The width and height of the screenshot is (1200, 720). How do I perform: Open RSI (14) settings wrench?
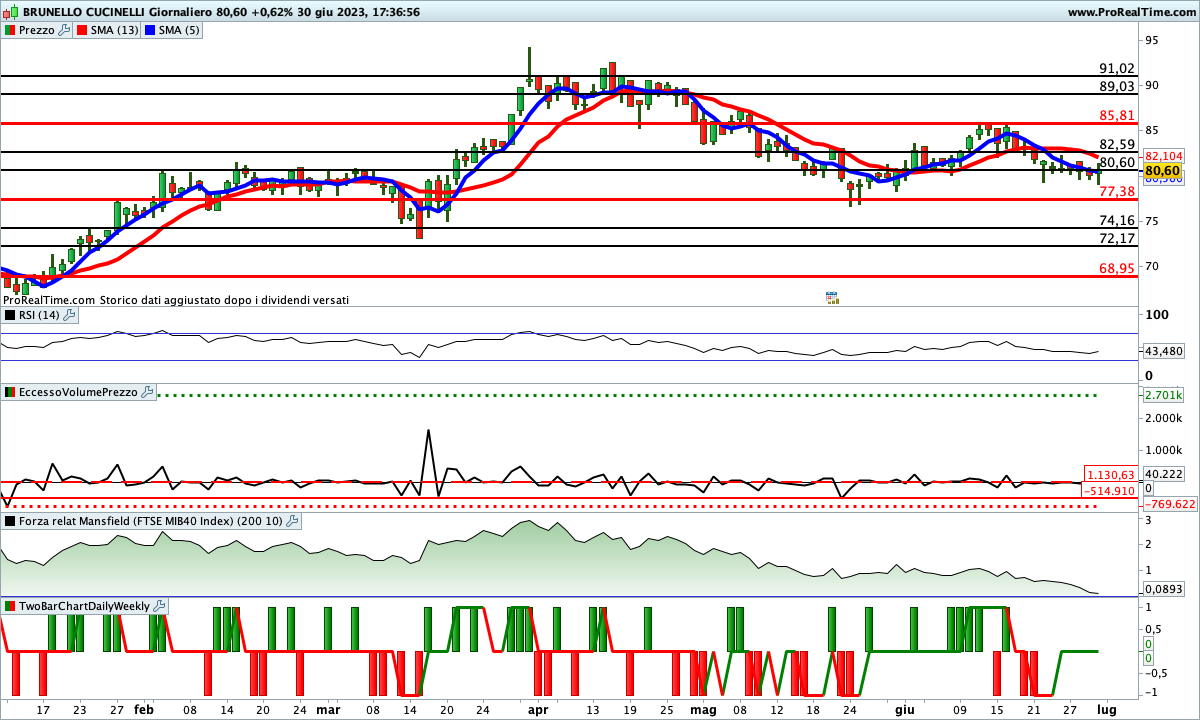(x=69, y=315)
